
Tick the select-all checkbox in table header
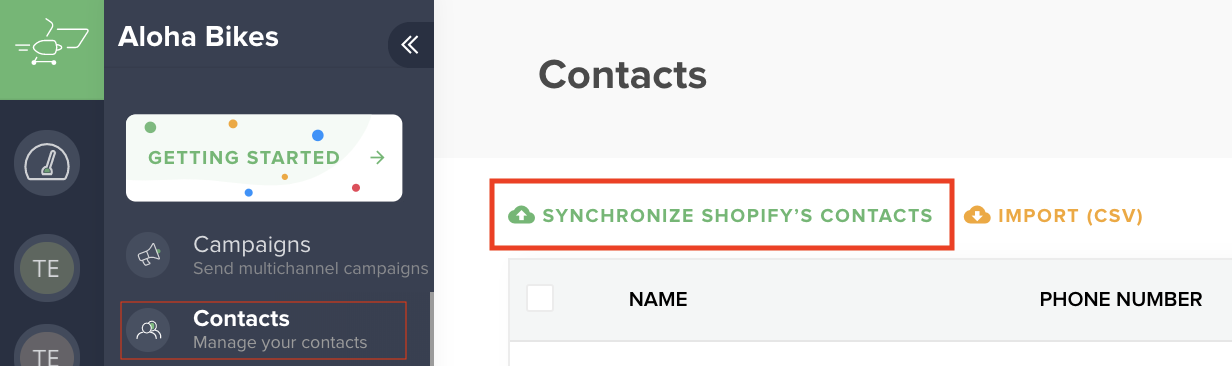(540, 298)
